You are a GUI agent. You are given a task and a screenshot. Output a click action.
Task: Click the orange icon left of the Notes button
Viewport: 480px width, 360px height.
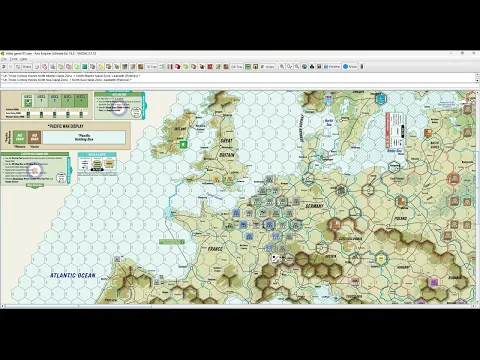[255, 67]
